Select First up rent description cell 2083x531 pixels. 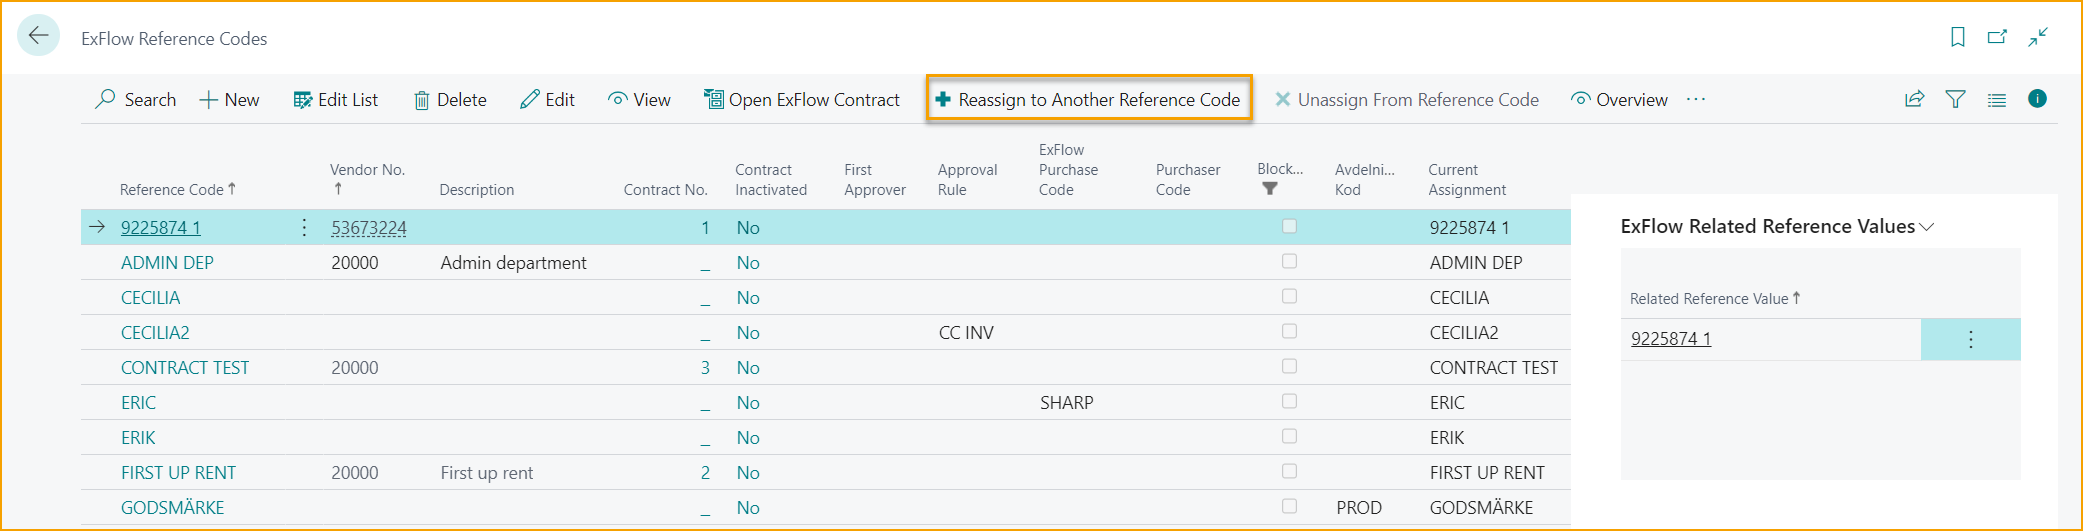click(x=486, y=472)
